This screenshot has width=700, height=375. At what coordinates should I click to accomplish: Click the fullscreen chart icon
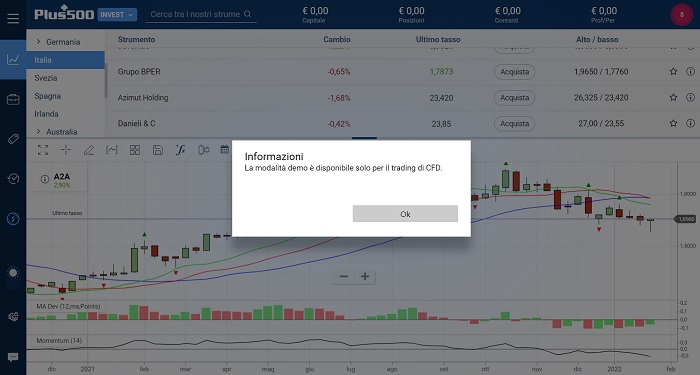coord(43,150)
